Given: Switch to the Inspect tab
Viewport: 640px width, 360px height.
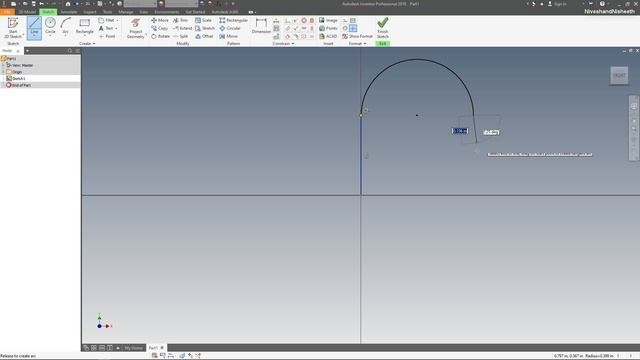Looking at the screenshot, I should [90, 12].
